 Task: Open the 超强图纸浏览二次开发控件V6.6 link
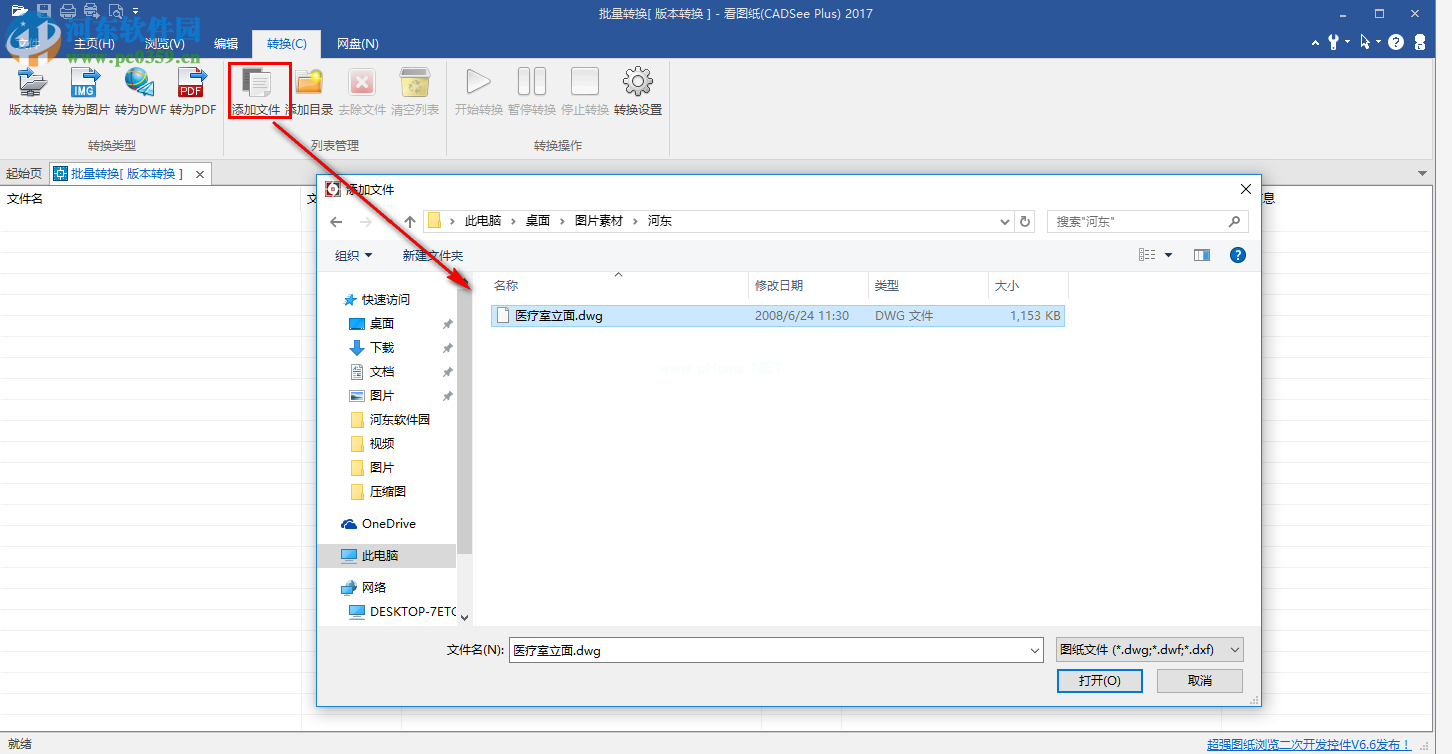coord(1308,744)
